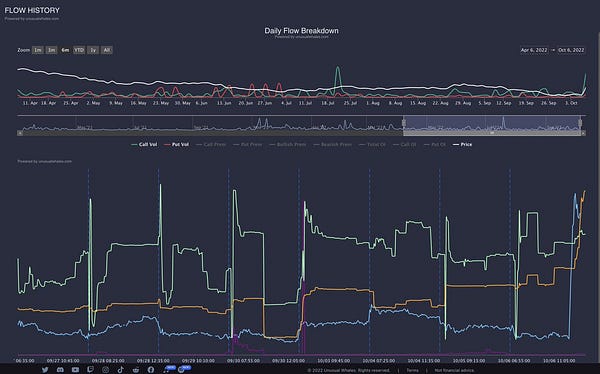
Task: Open the Discord footer icon
Action: (60, 370)
